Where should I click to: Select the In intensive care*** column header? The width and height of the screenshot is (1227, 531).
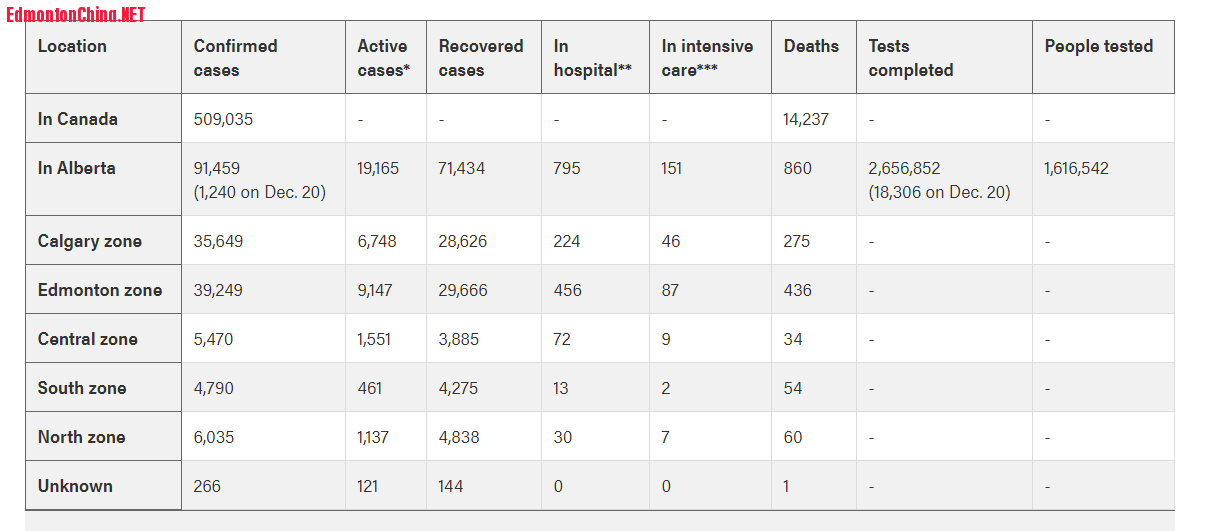[x=707, y=58]
